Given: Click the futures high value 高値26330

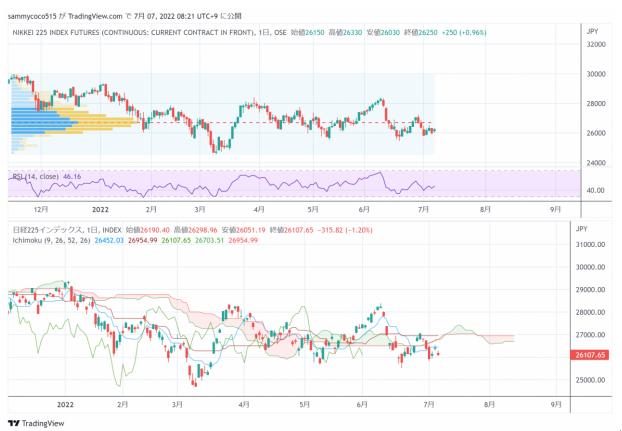Looking at the screenshot, I should (345, 33).
